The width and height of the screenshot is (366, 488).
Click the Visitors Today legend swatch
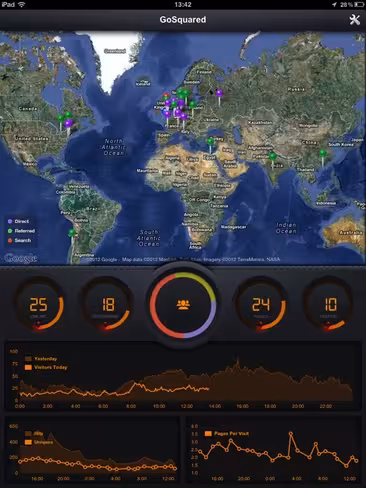28,367
